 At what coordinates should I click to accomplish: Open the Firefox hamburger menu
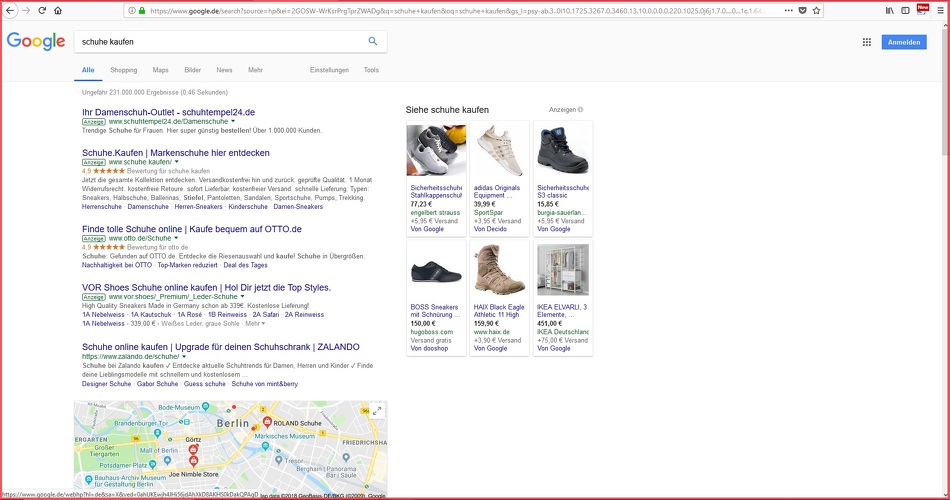[x=940, y=10]
